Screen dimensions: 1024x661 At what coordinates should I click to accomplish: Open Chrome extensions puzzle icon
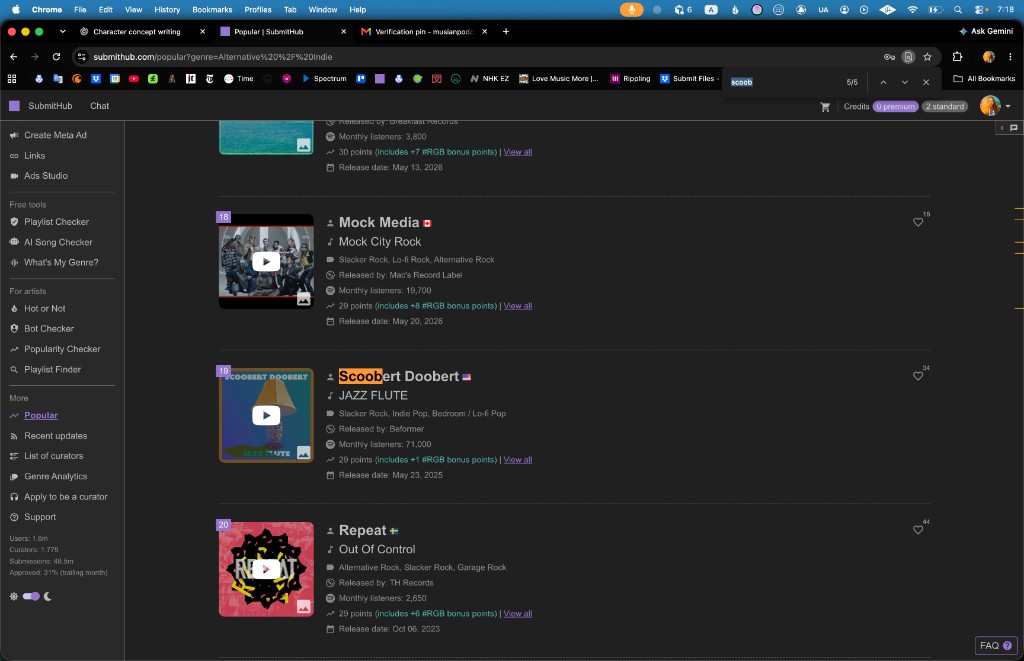pos(957,57)
